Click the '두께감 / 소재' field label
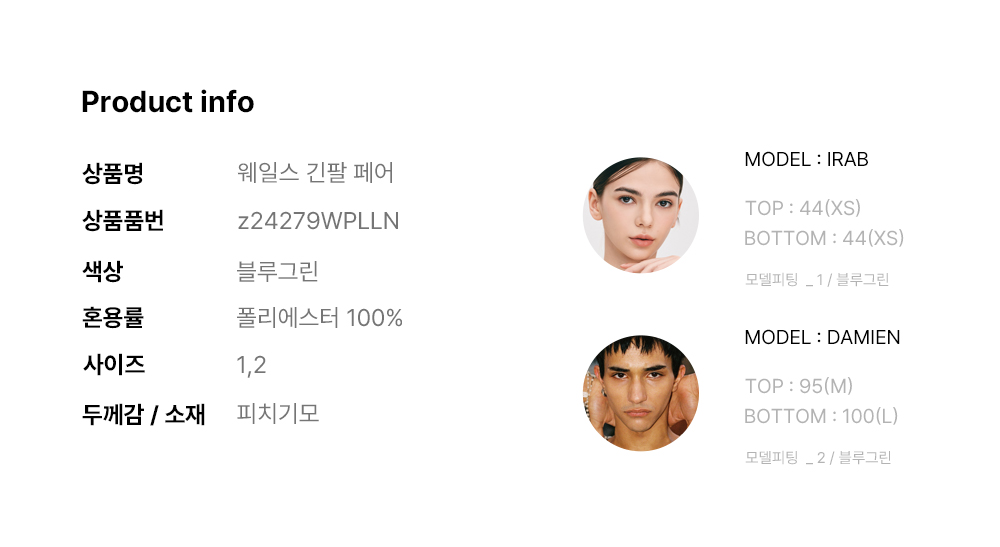 pos(143,414)
